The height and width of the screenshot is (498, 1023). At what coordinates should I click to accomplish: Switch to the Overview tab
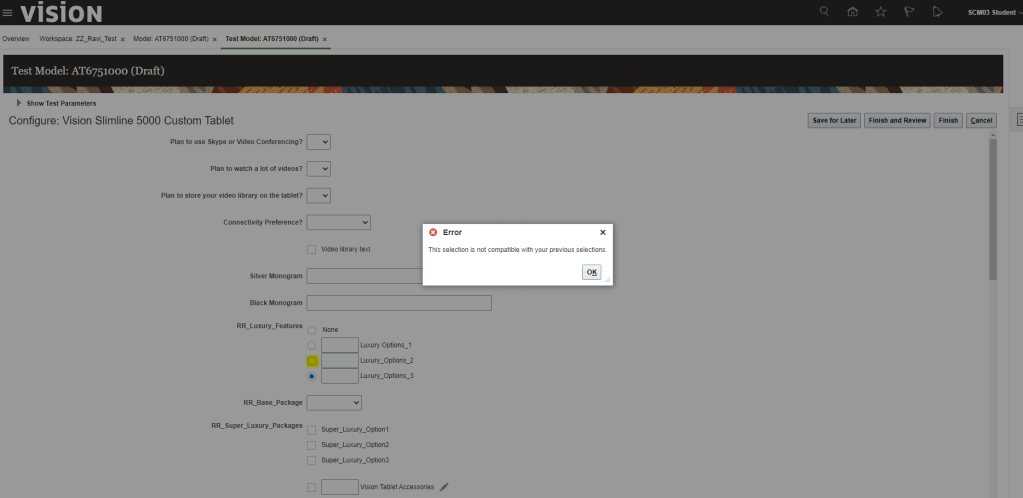click(15, 39)
